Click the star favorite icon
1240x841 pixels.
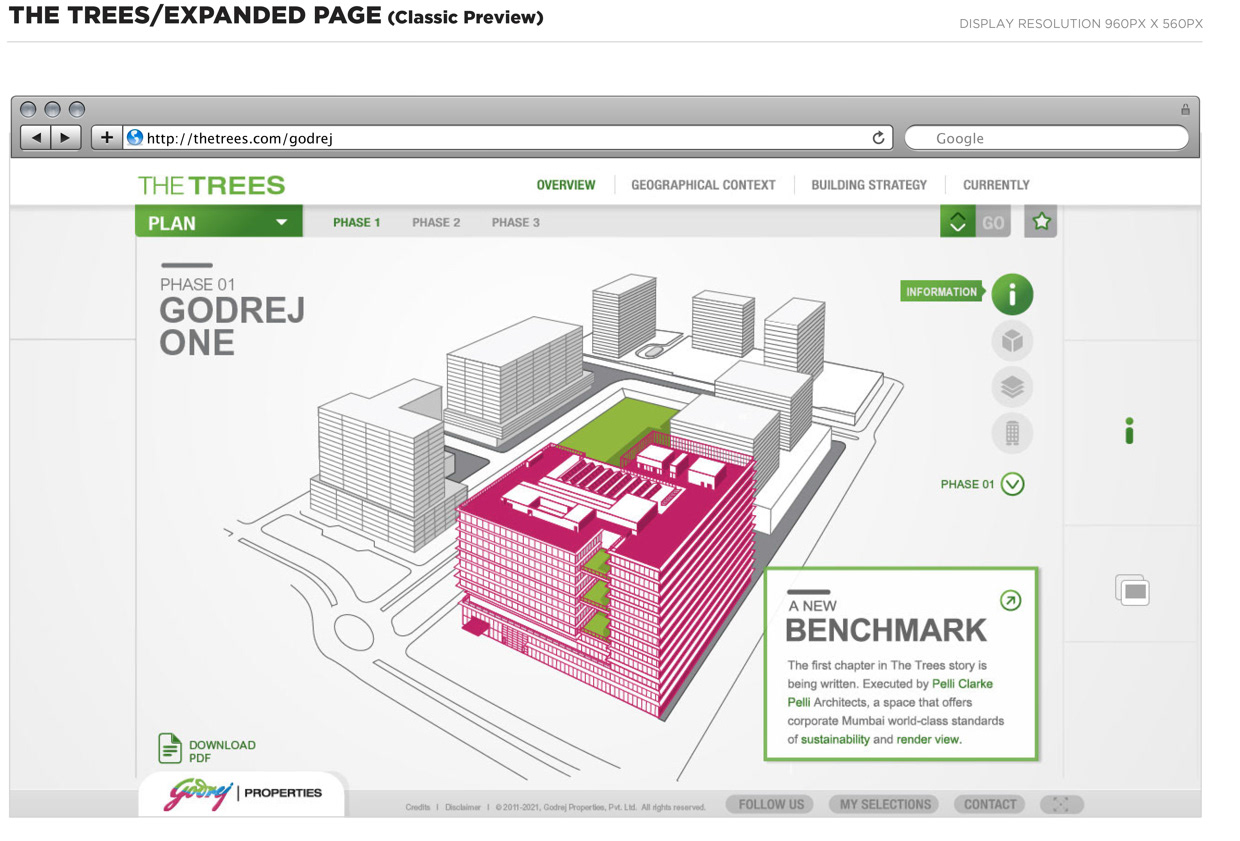coord(1041,221)
